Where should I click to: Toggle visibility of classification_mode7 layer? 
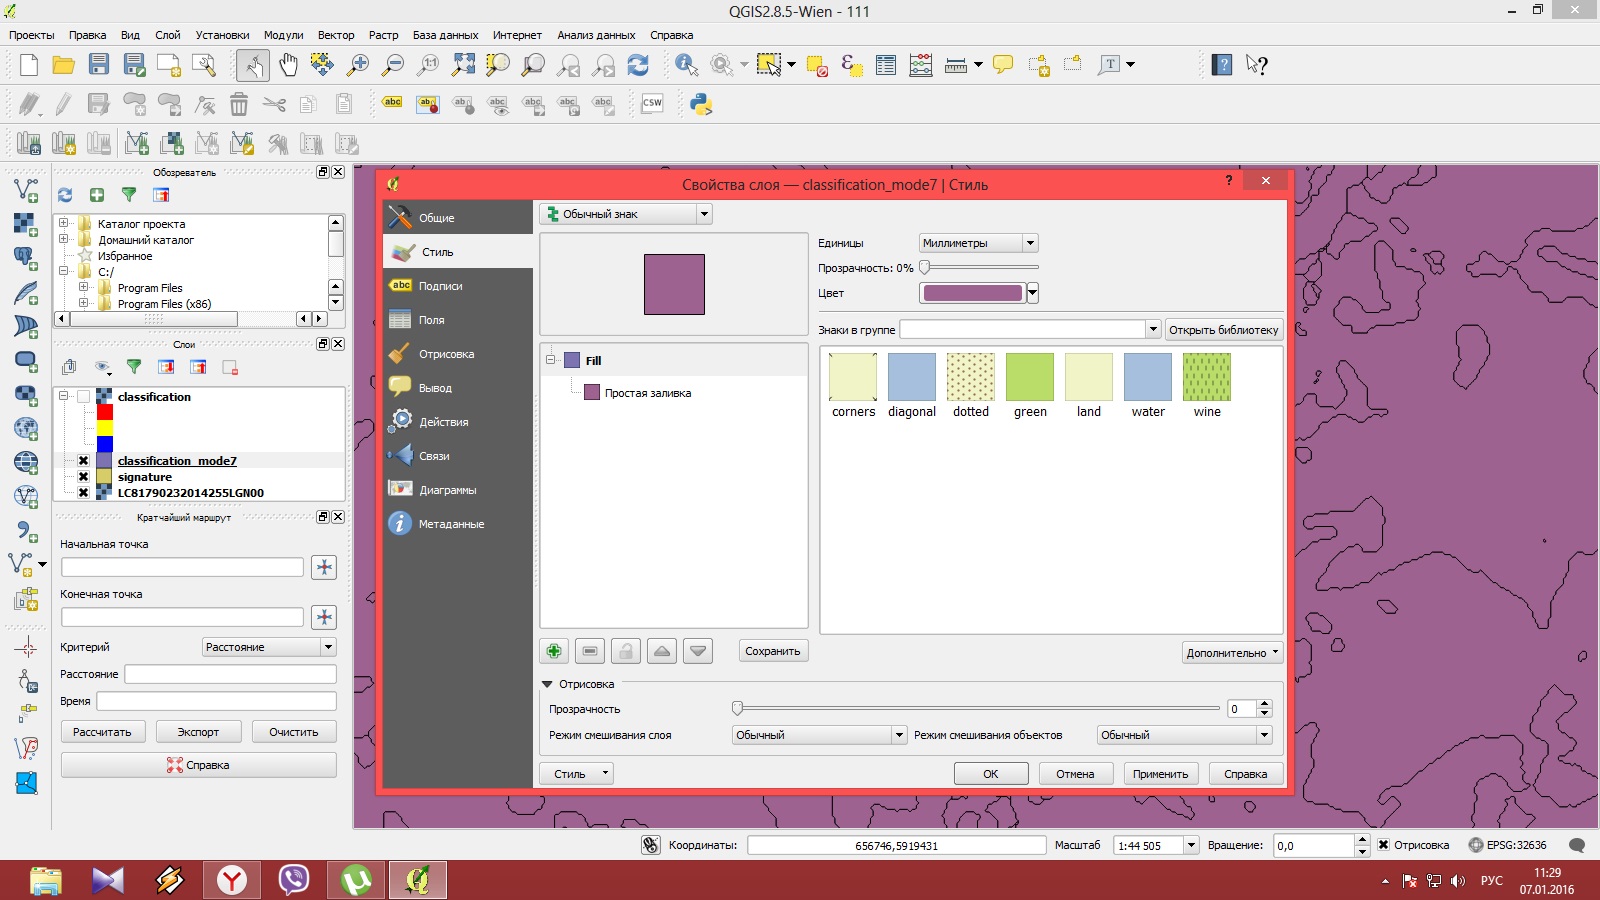(x=84, y=461)
